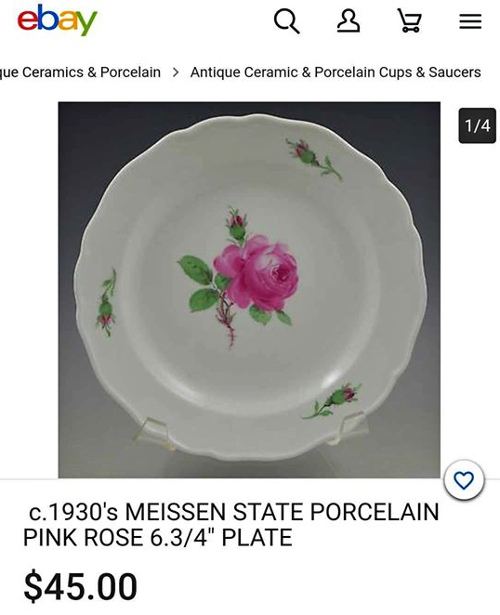Click the rosebud above the pink rose

click(237, 225)
